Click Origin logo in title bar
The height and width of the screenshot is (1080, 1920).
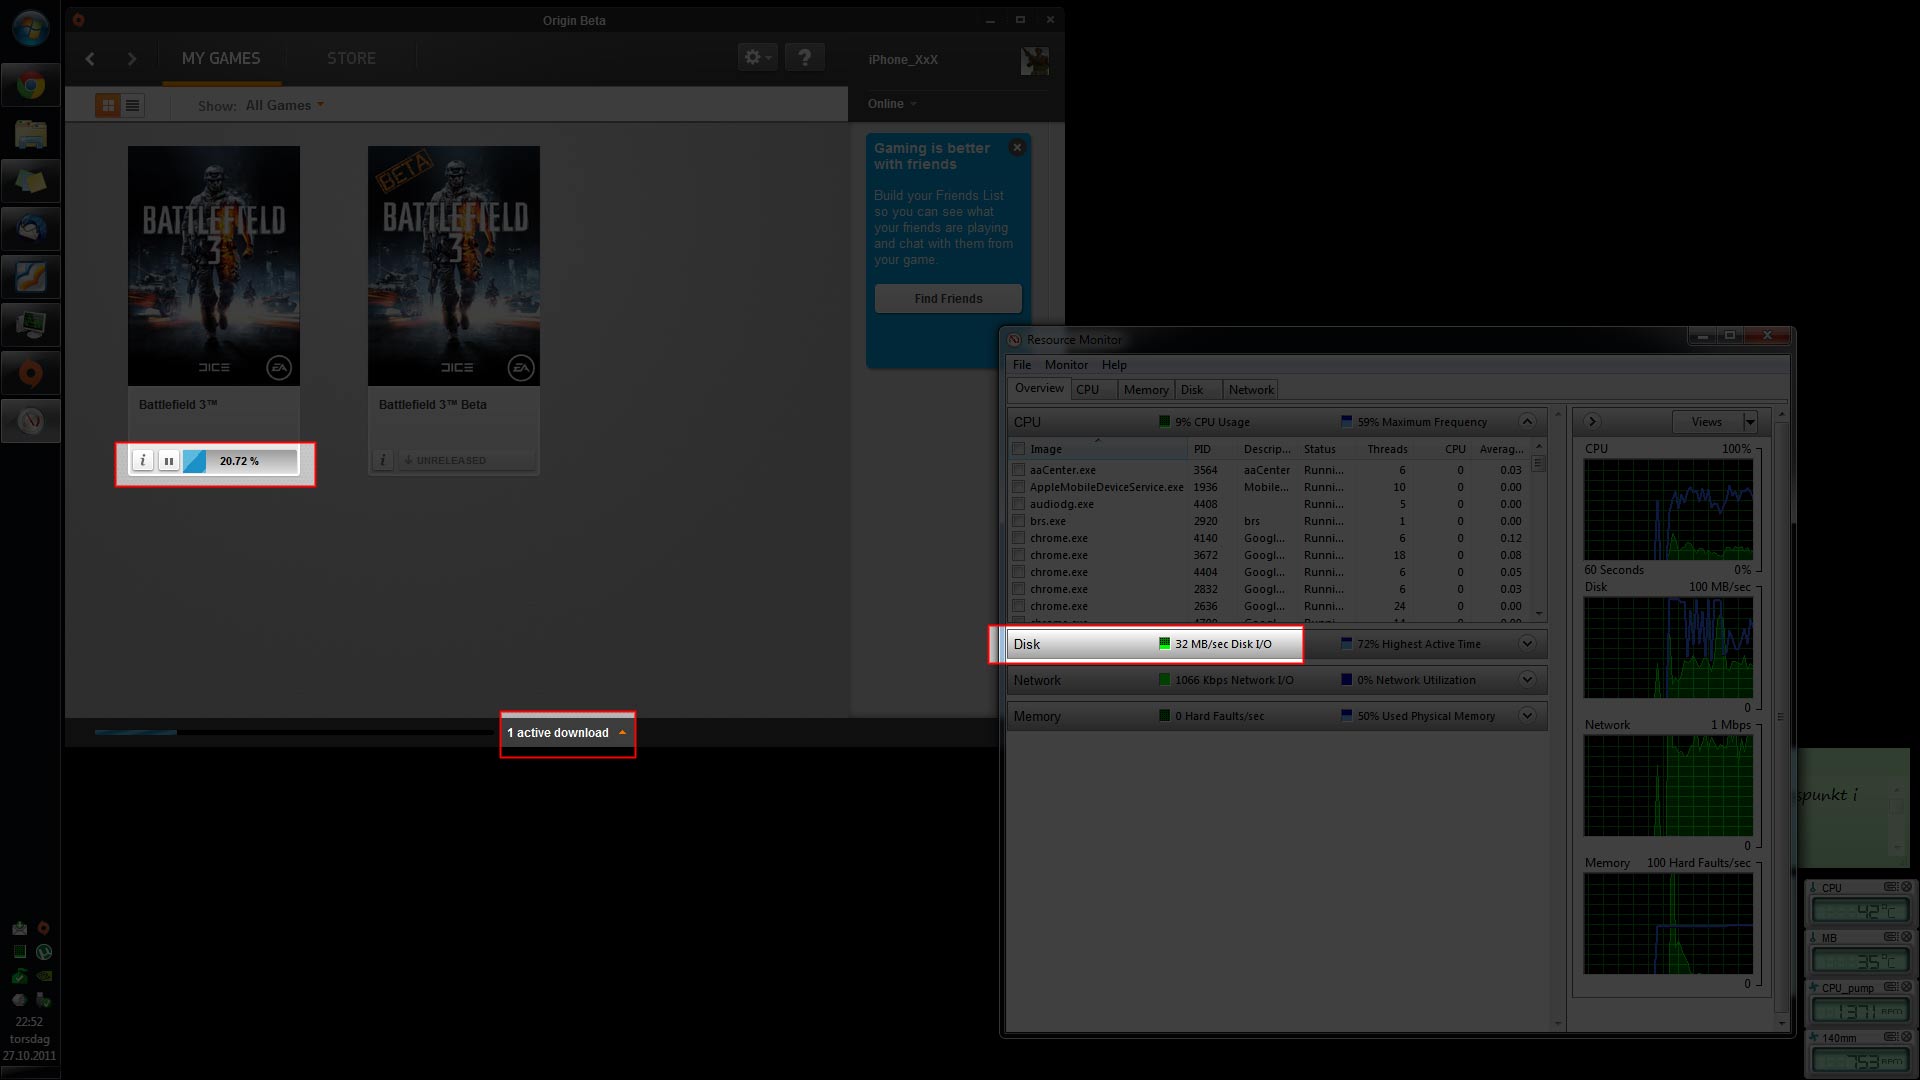78,19
